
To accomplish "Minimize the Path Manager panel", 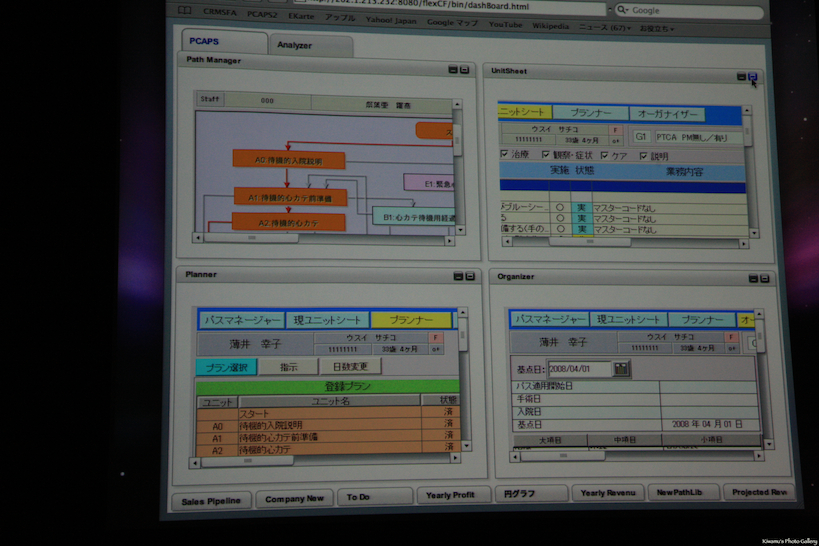I will (x=452, y=70).
